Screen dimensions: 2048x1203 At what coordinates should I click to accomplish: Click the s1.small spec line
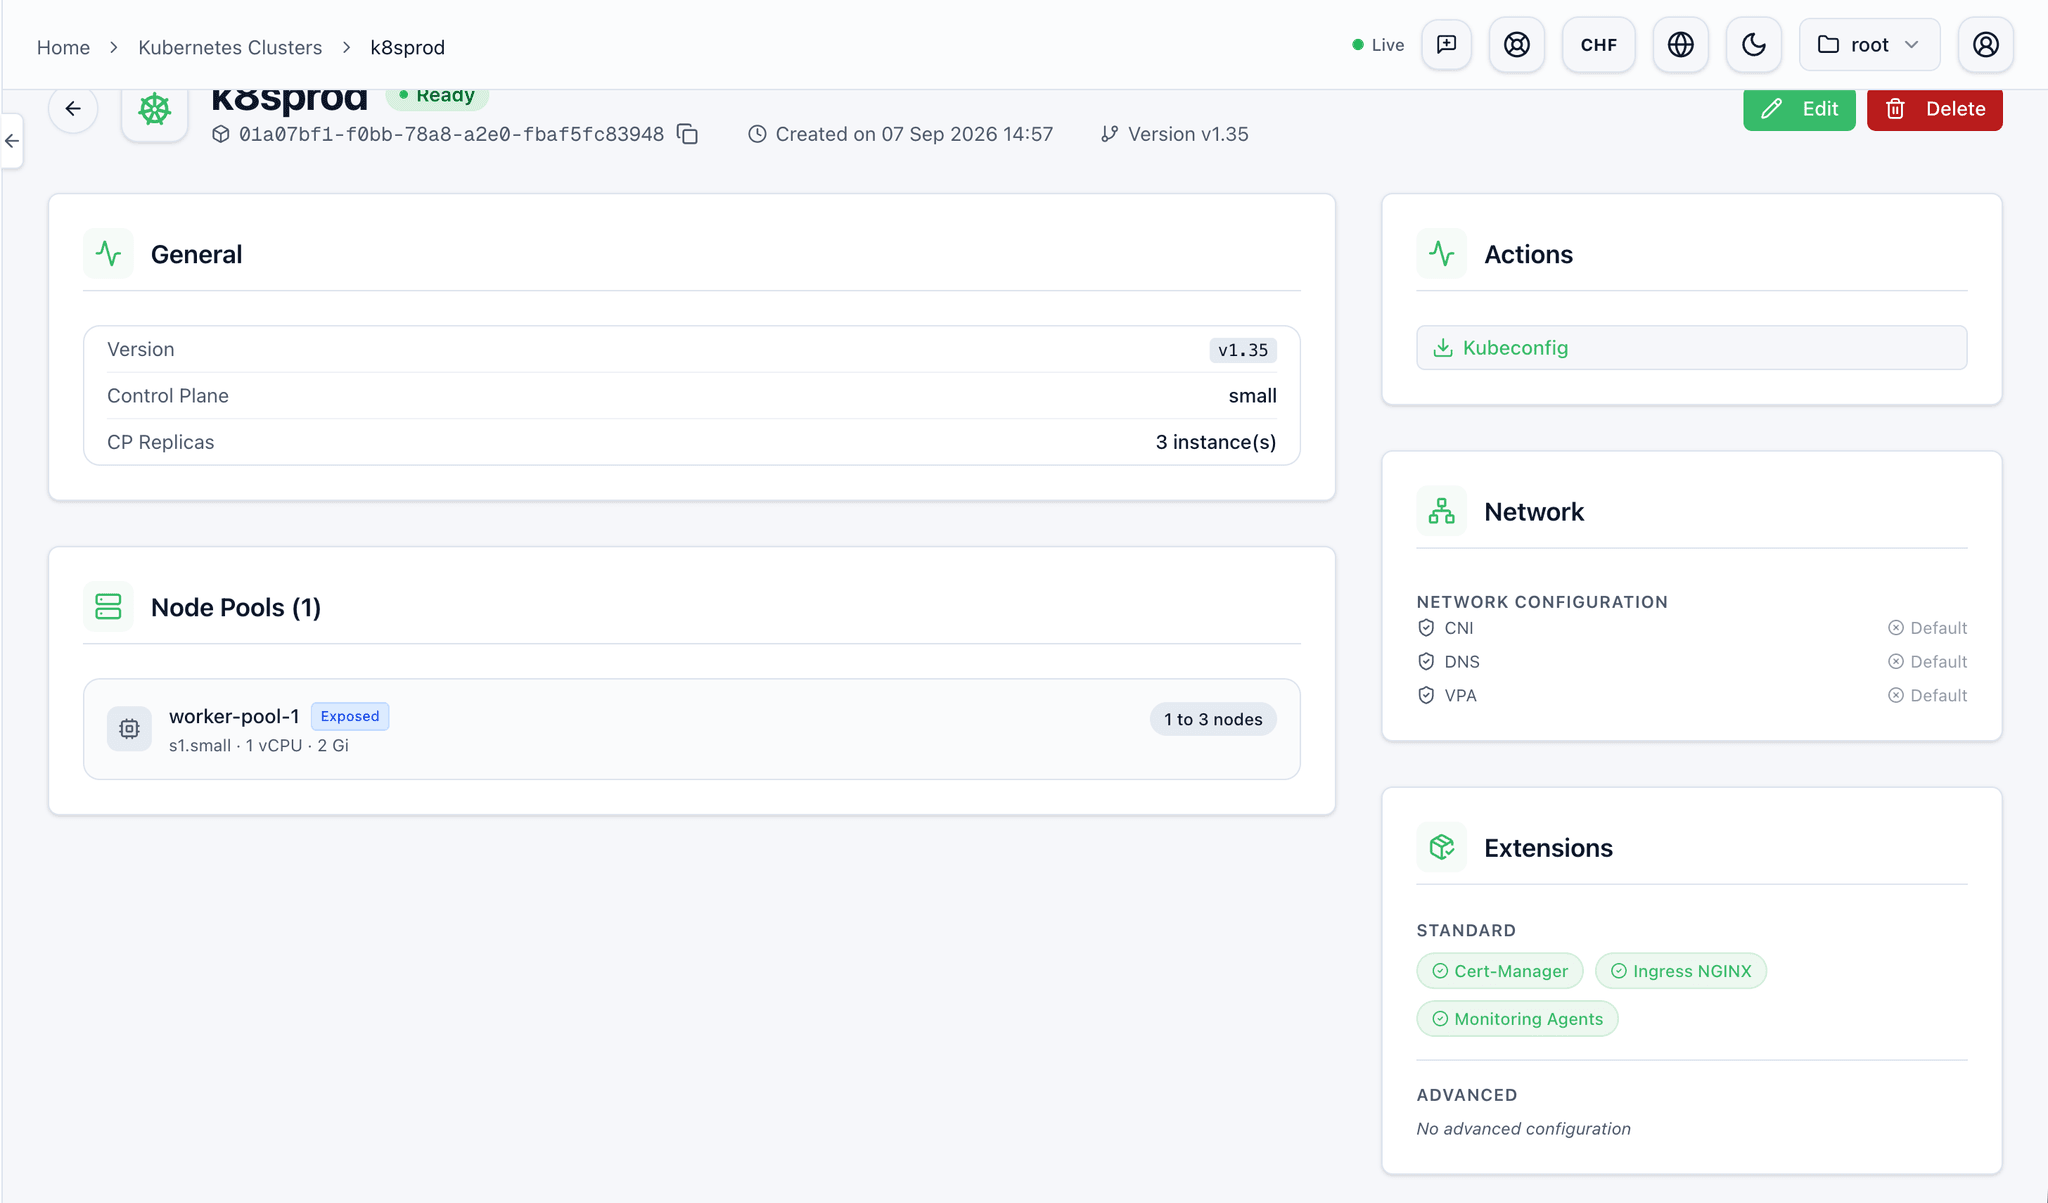coord(258,746)
